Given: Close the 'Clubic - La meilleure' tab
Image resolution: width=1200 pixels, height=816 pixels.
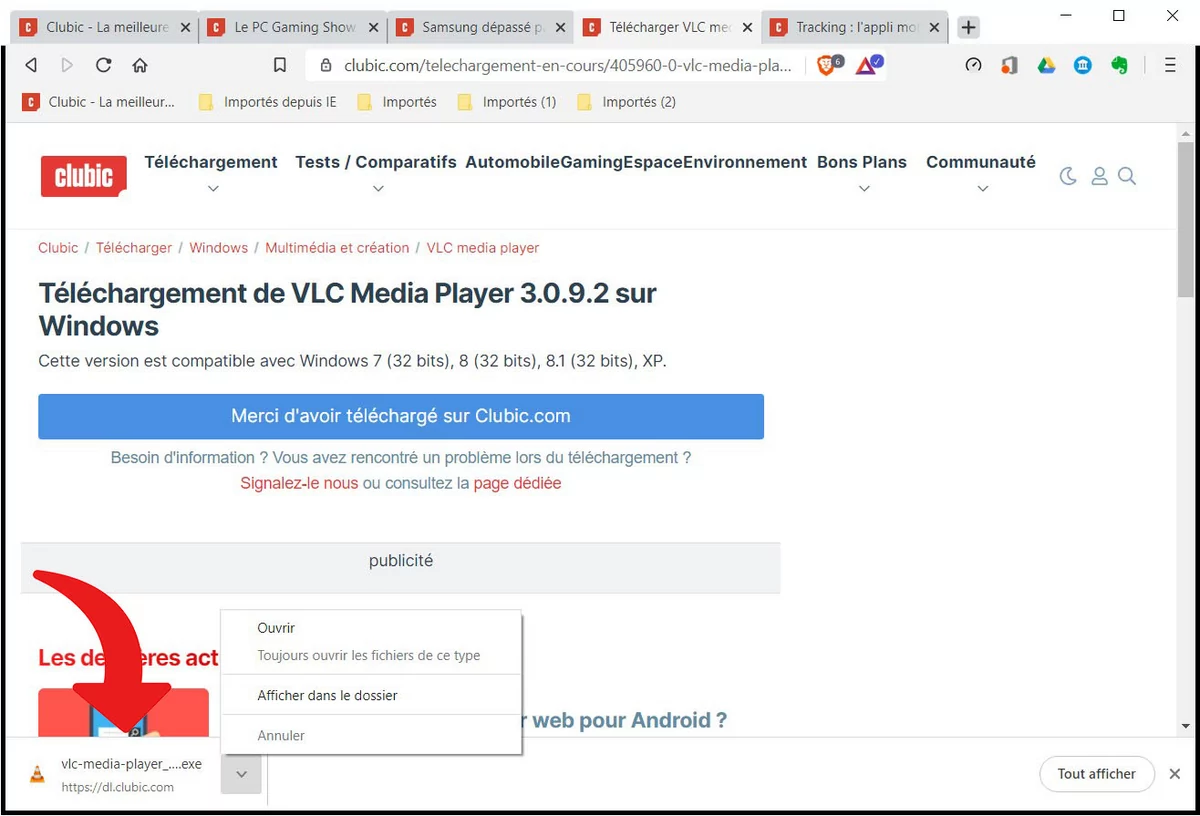Looking at the screenshot, I should pyautogui.click(x=185, y=28).
